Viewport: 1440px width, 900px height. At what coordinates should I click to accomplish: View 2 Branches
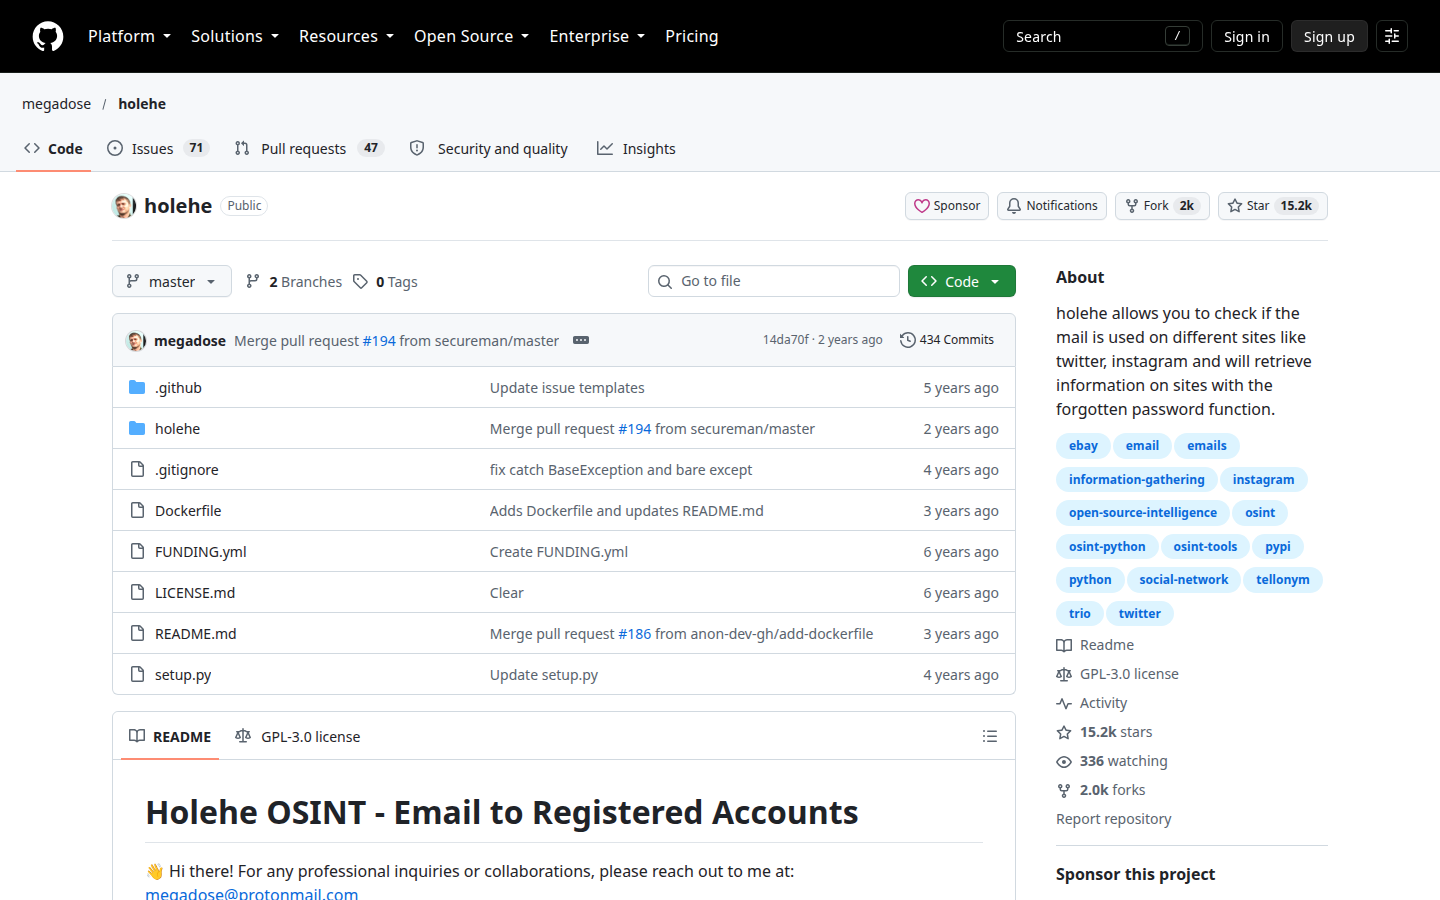tap(294, 282)
